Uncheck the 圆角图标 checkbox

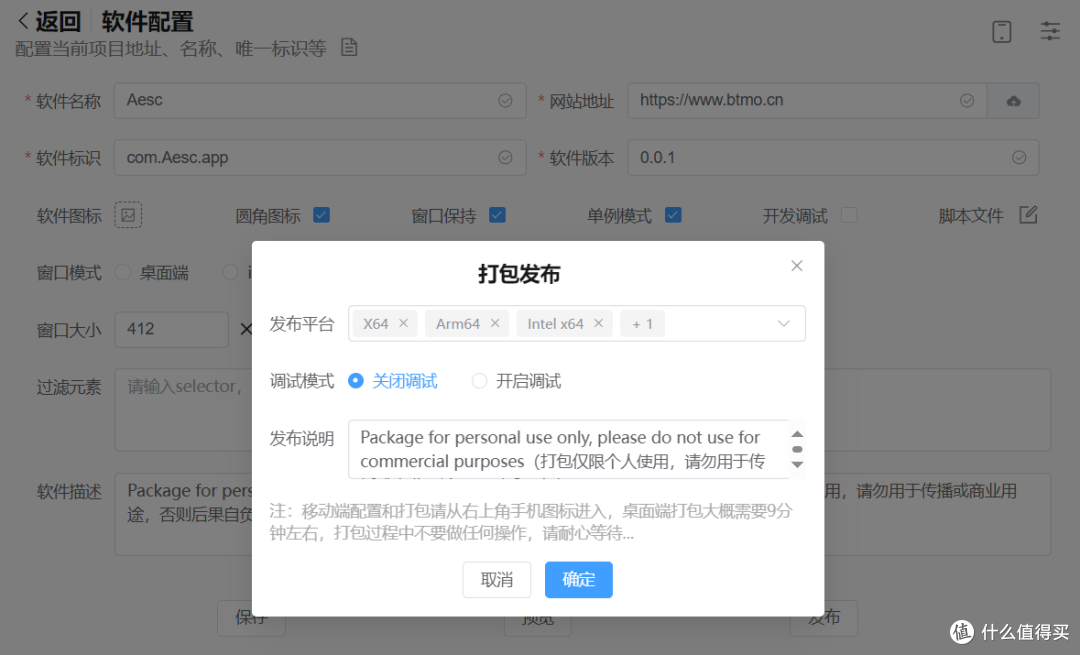(321, 215)
